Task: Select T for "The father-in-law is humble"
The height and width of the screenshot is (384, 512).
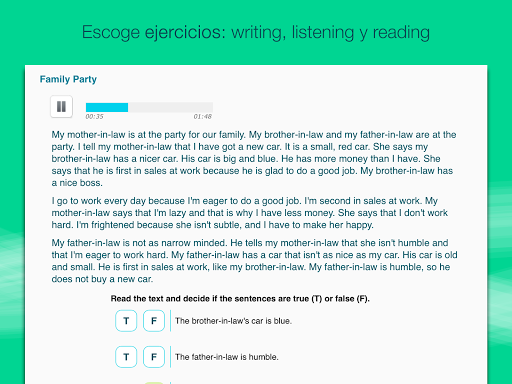Action: (x=126, y=357)
